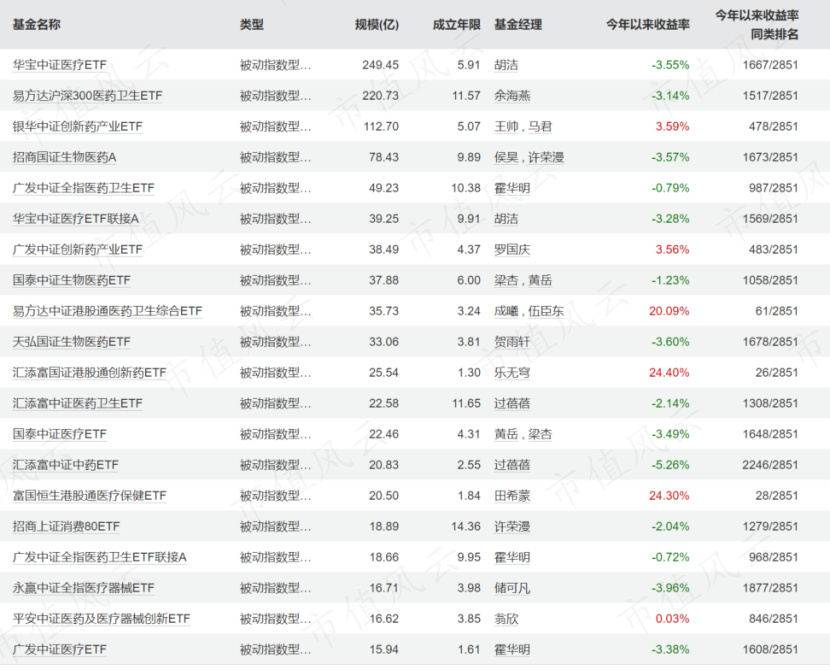Open fund link 汇添富中证中药ETF

[66, 465]
